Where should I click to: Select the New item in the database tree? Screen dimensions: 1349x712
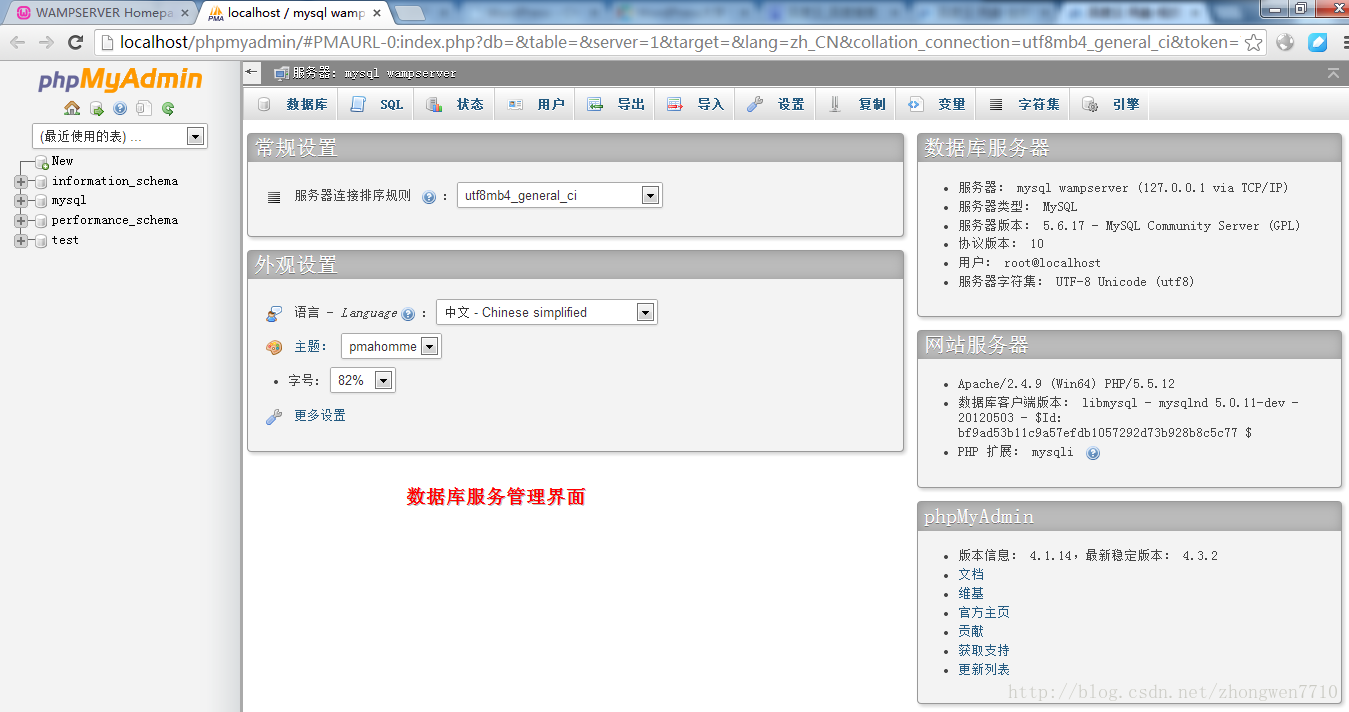click(x=62, y=161)
